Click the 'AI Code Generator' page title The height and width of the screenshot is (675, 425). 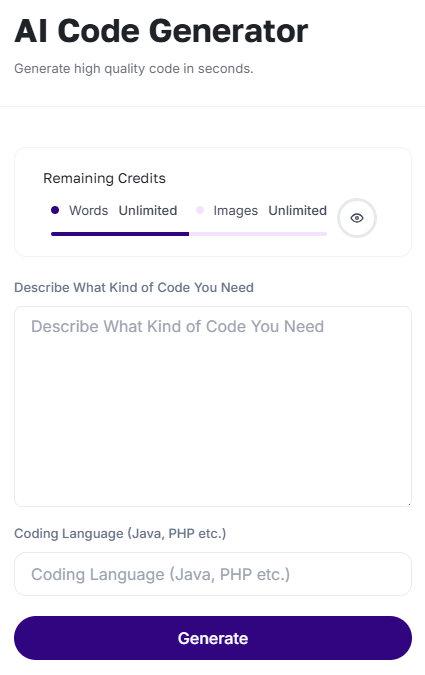tap(161, 31)
